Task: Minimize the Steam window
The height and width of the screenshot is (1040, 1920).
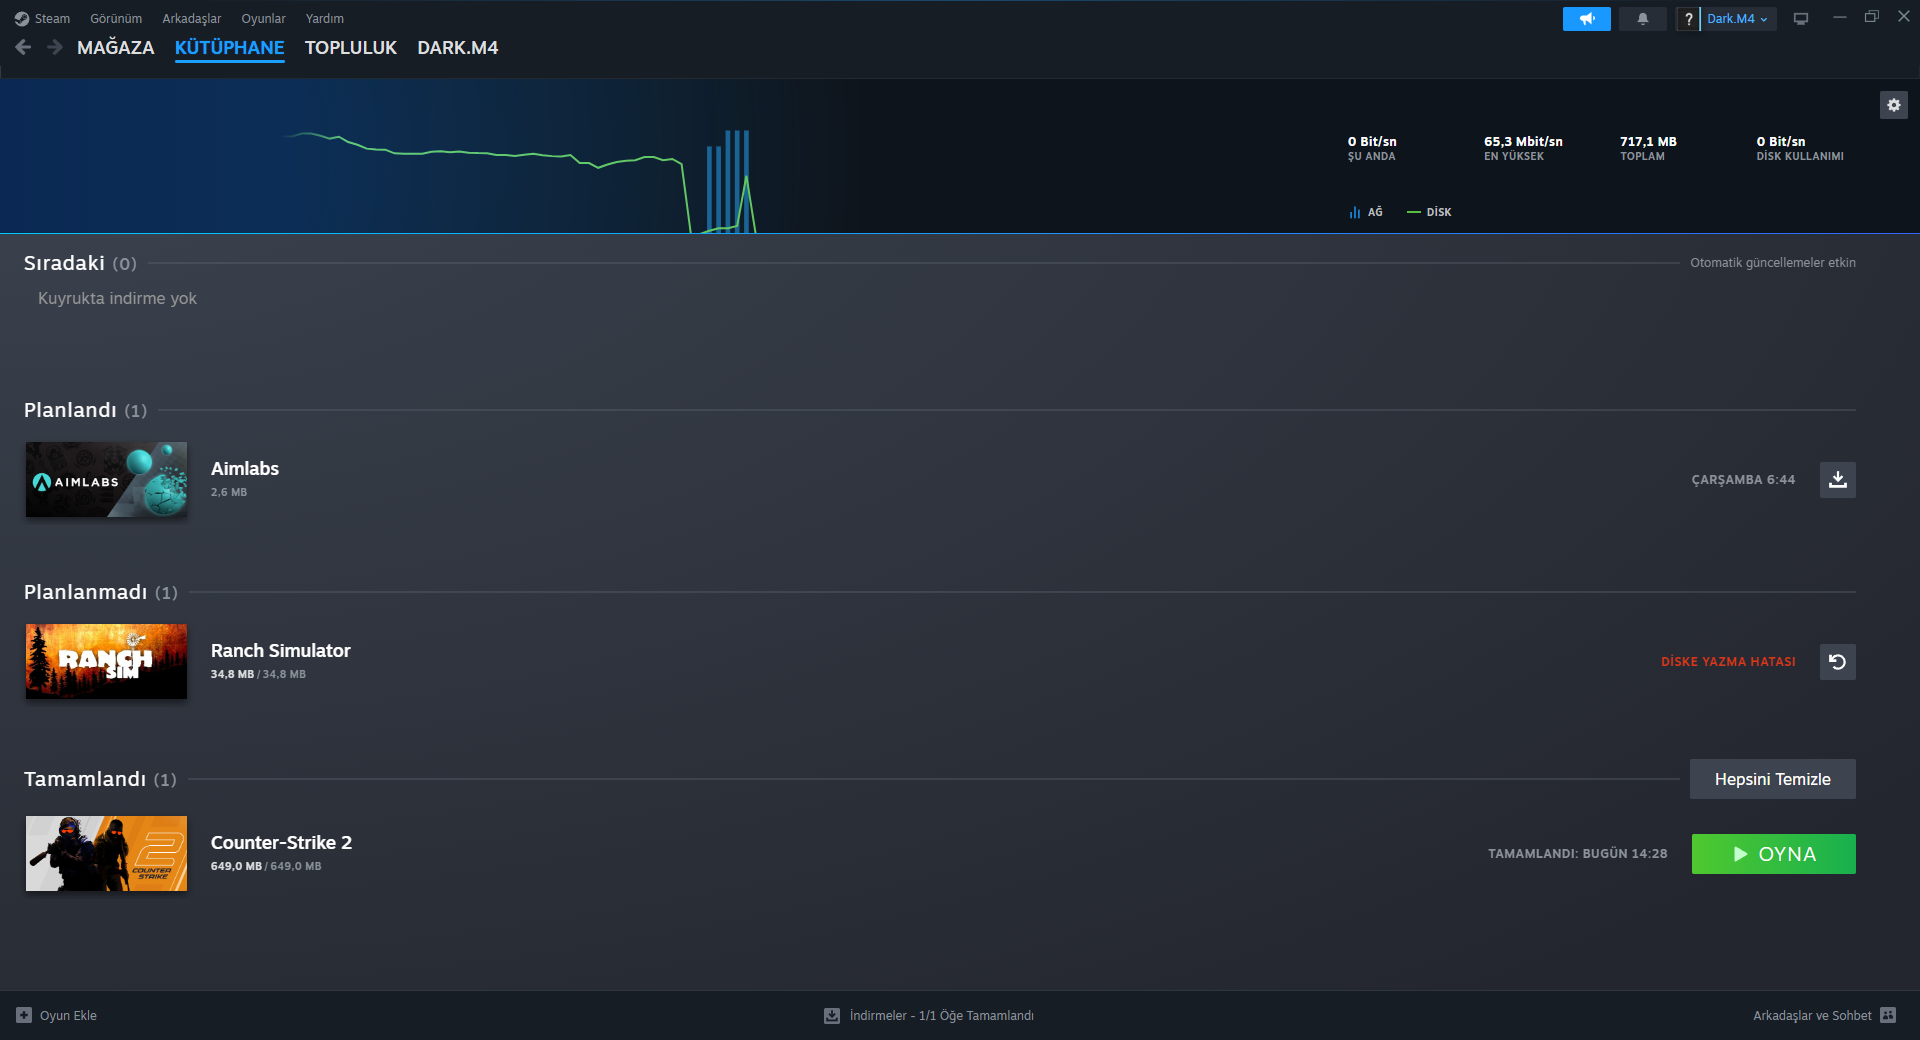Action: click(1839, 17)
